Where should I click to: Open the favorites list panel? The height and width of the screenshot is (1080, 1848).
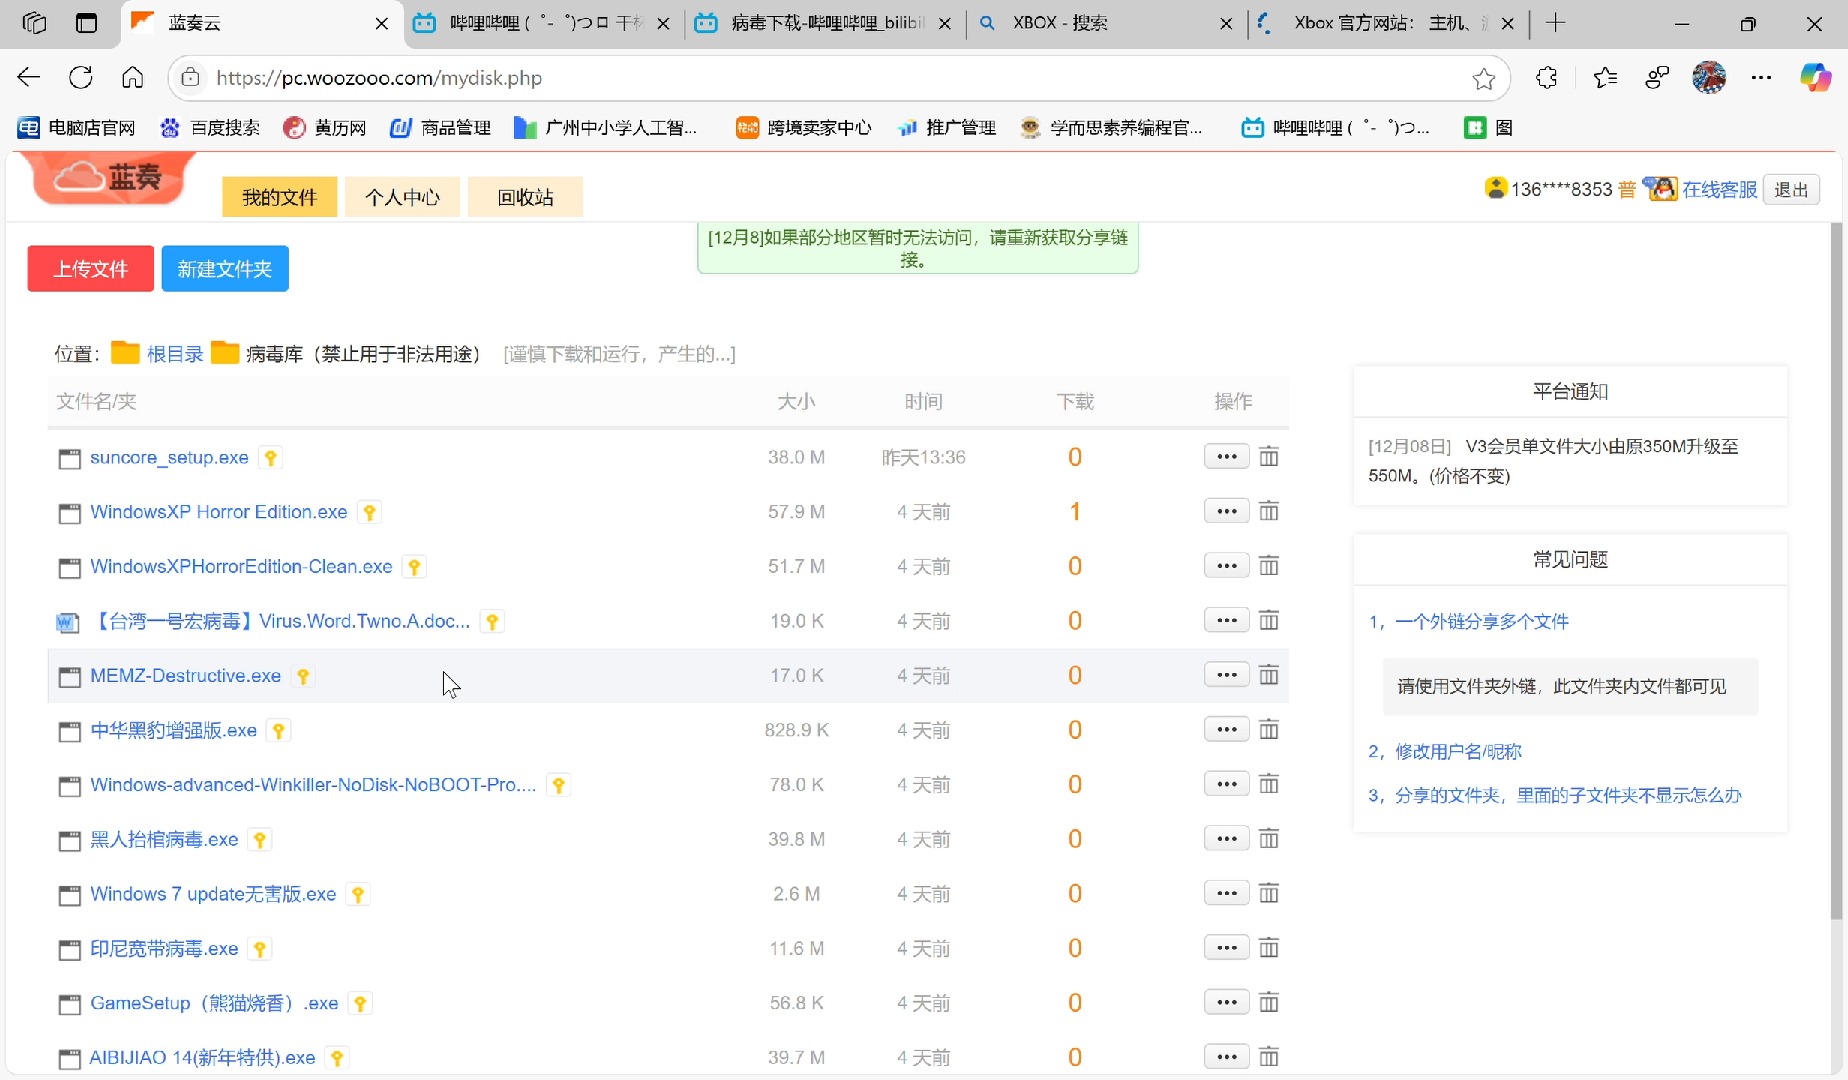pos(1605,78)
